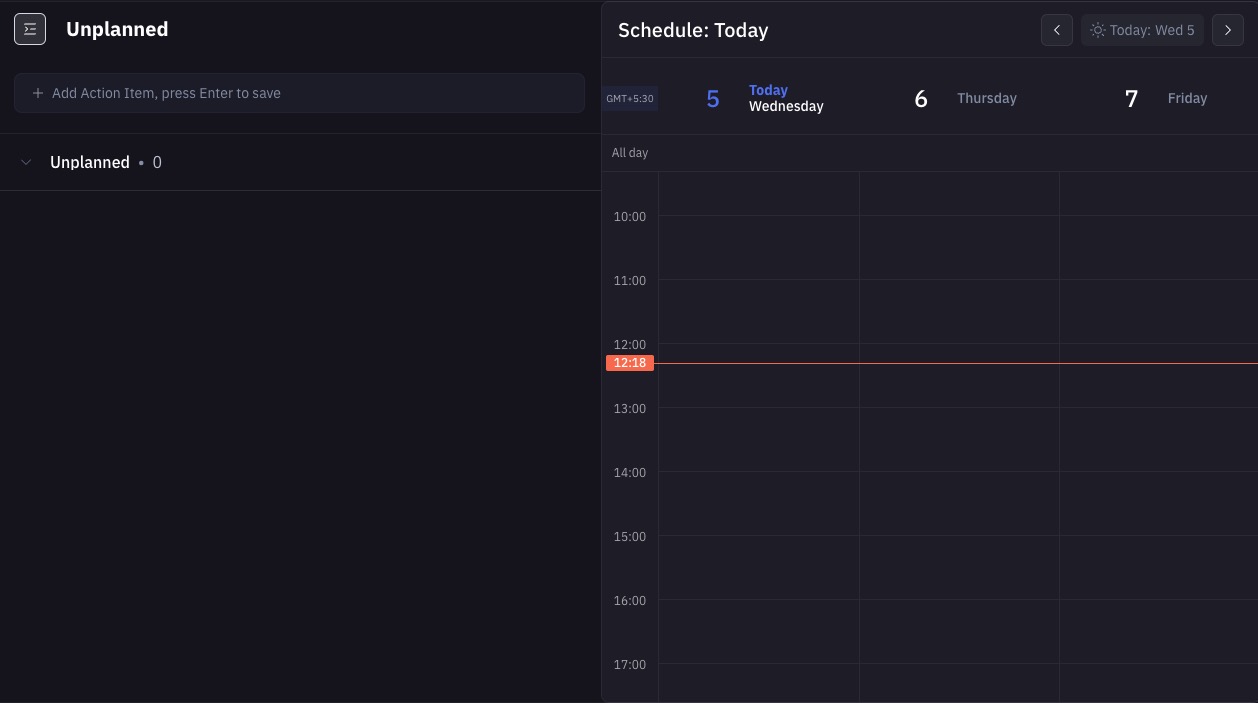Click the GMT+5:30 timezone label
1258x703 pixels.
tap(629, 98)
